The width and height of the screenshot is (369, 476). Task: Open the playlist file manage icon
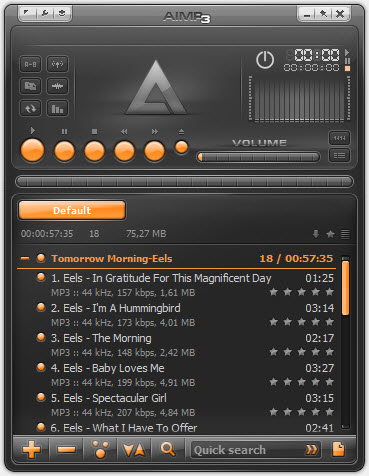pos(339,449)
